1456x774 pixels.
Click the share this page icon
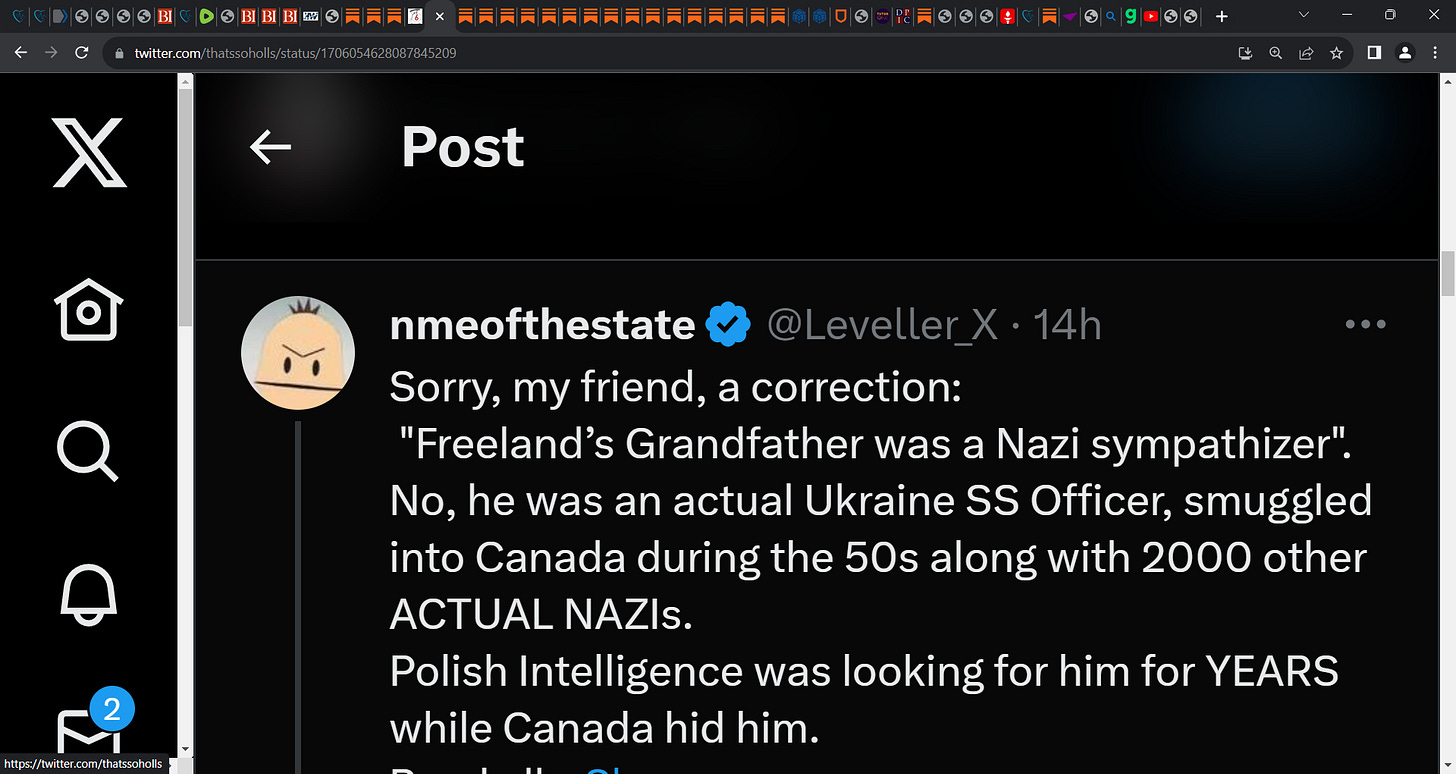(x=1306, y=53)
